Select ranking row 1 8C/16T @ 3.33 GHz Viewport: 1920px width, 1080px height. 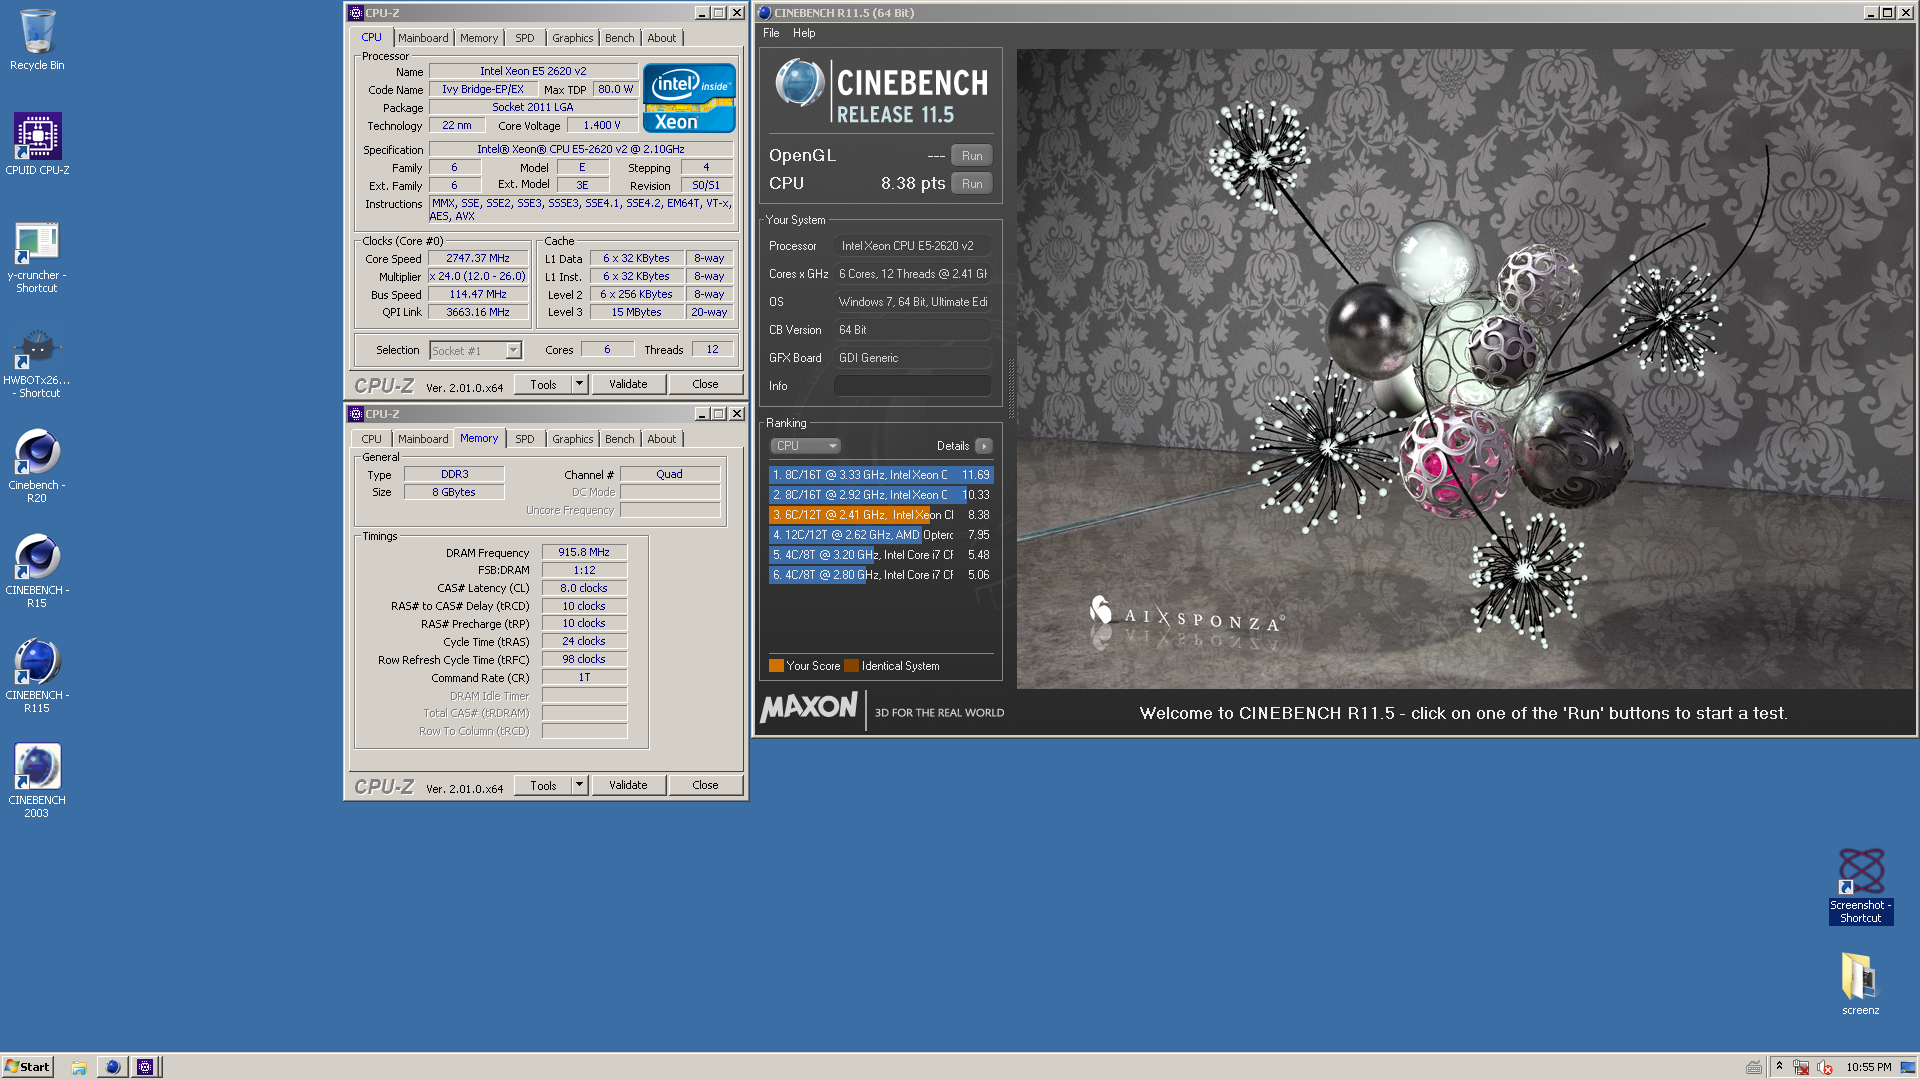pyautogui.click(x=881, y=475)
